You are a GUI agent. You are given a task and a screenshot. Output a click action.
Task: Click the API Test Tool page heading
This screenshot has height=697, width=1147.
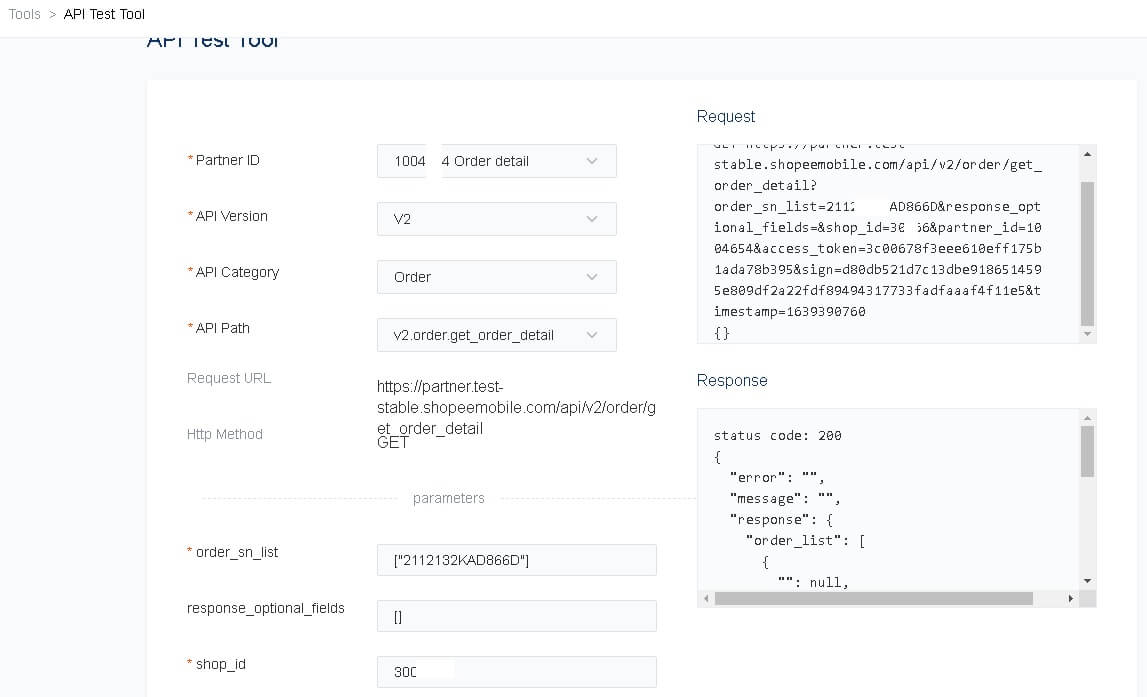tap(213, 39)
